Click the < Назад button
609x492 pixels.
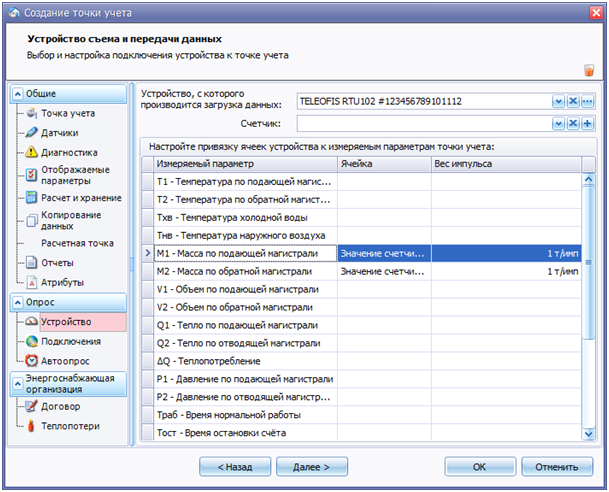235,467
